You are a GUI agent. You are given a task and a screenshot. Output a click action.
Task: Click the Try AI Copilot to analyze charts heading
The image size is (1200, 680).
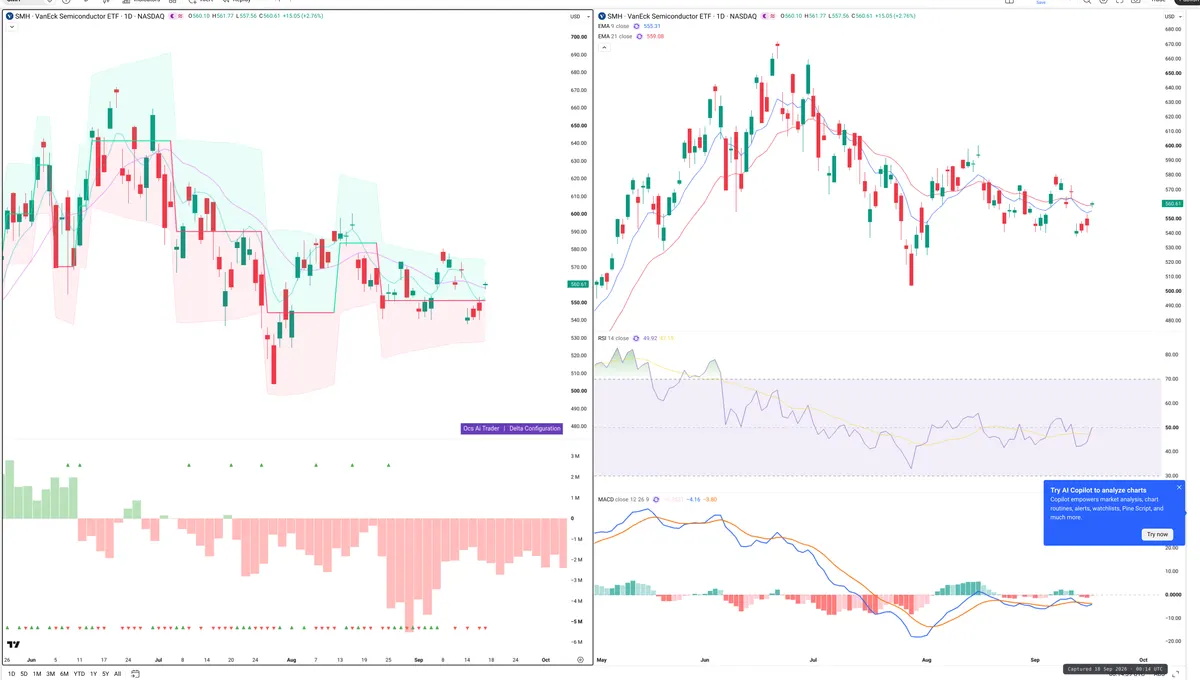tap(1098, 490)
